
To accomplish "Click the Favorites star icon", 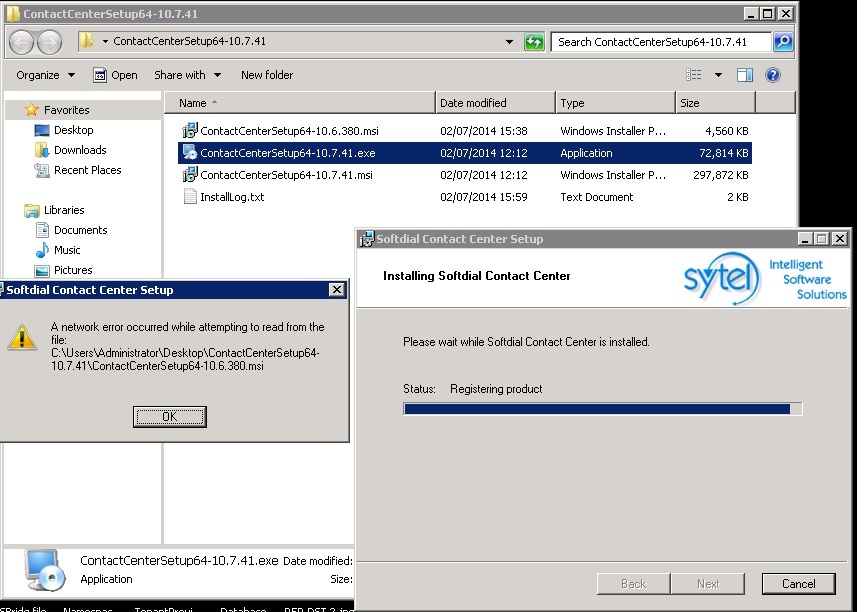I will (x=31, y=110).
